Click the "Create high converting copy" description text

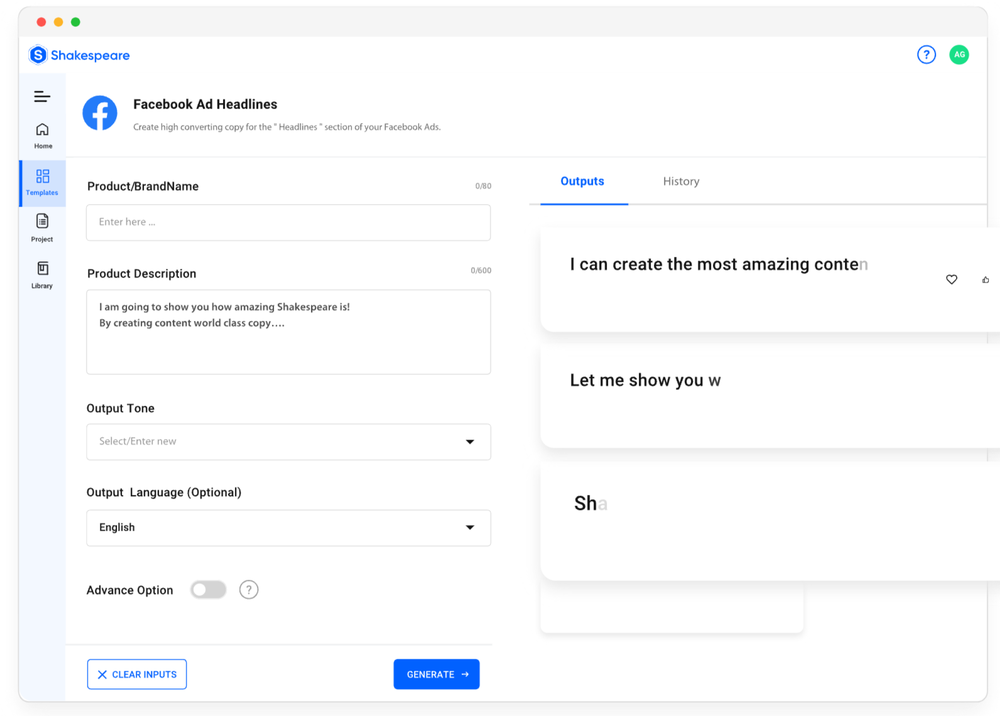point(287,127)
